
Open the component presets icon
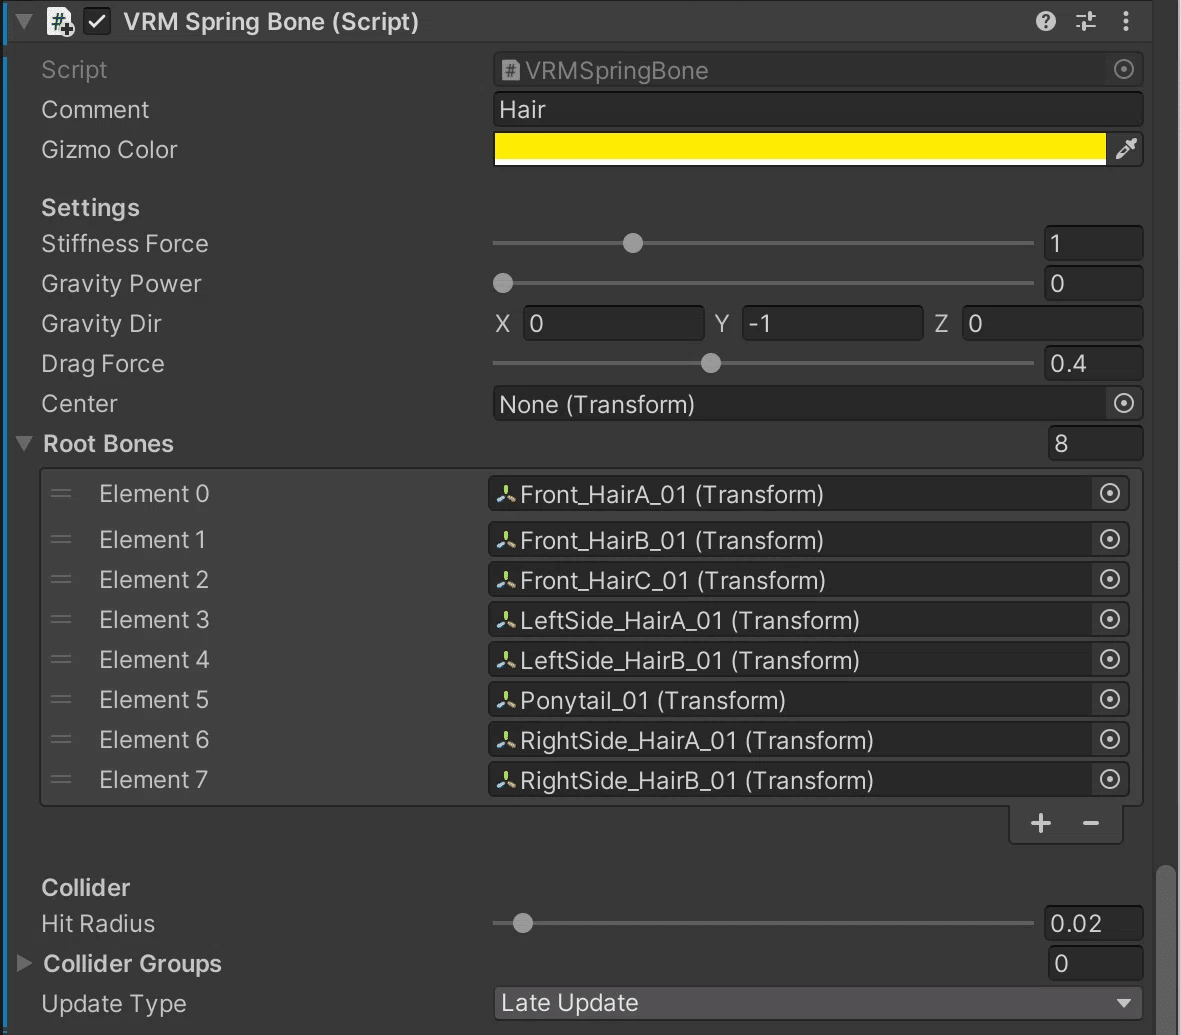coord(1086,21)
